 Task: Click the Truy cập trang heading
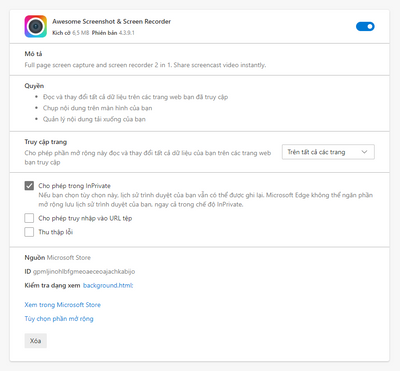[x=46, y=142]
